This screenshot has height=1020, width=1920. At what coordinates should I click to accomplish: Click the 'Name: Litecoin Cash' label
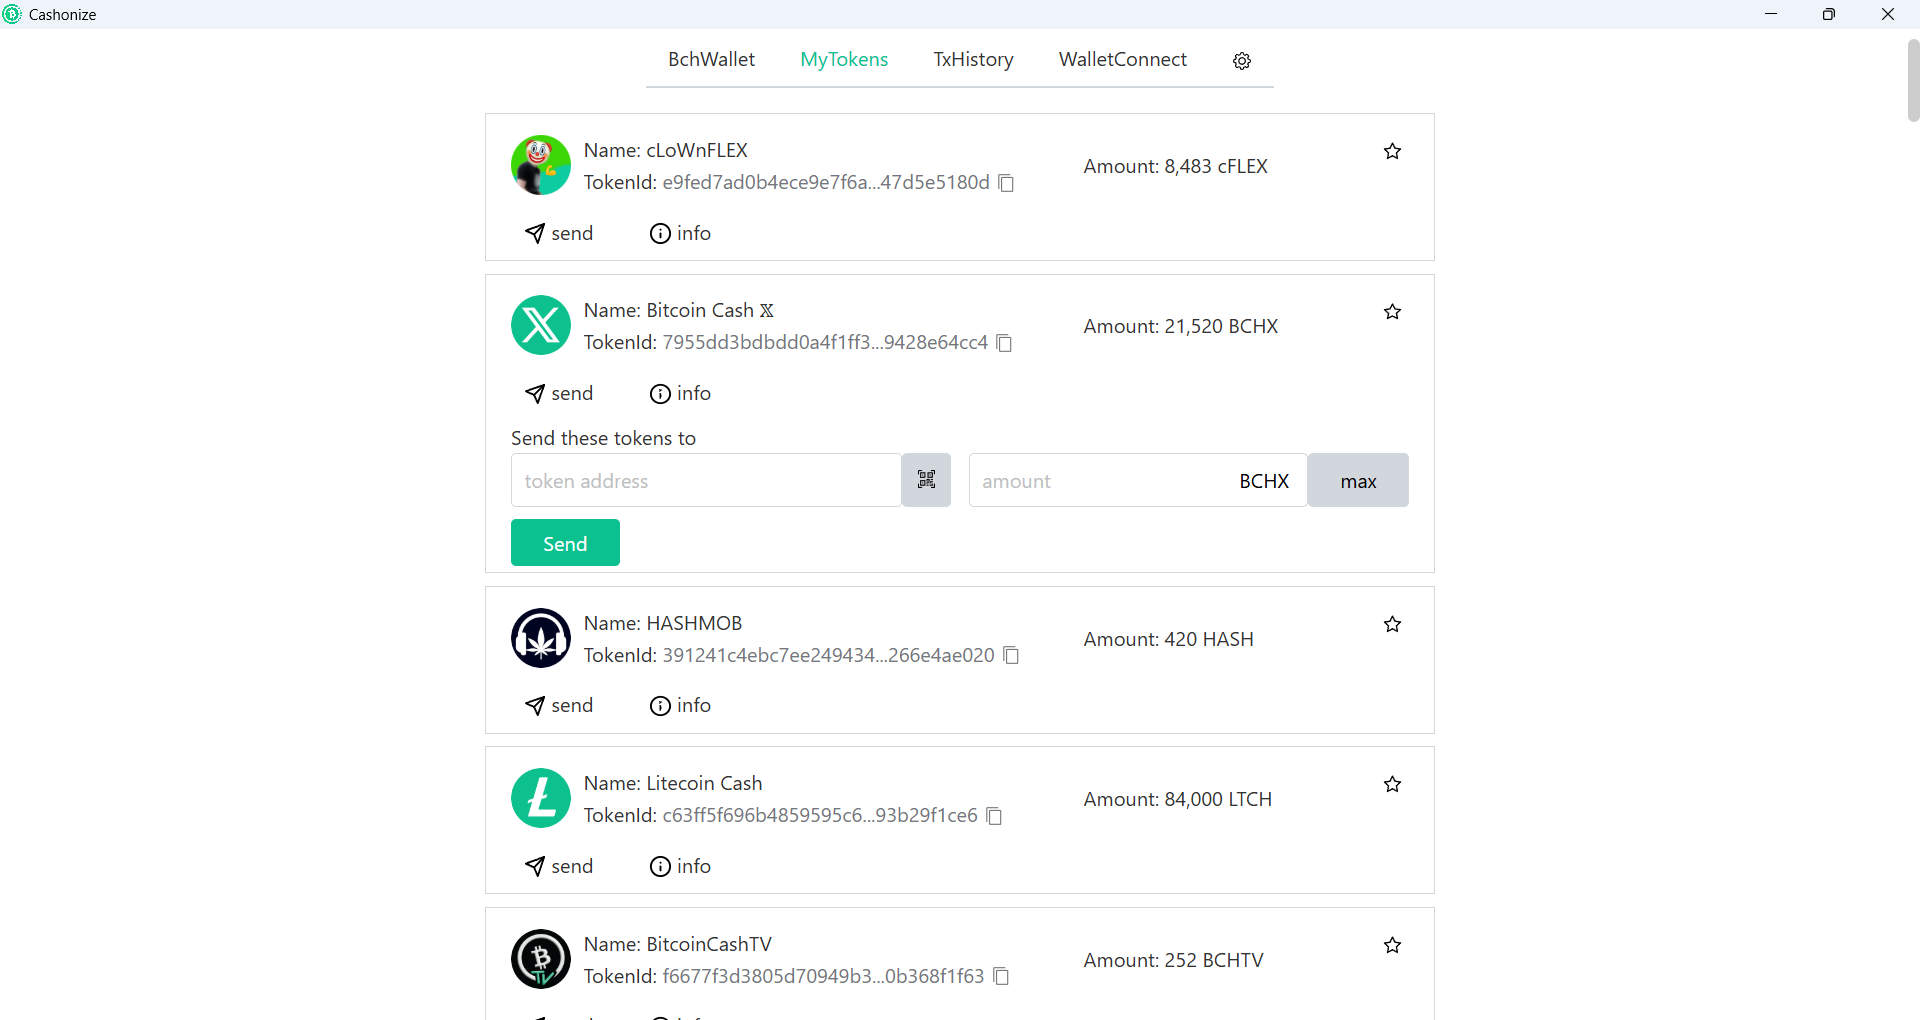pyautogui.click(x=673, y=783)
